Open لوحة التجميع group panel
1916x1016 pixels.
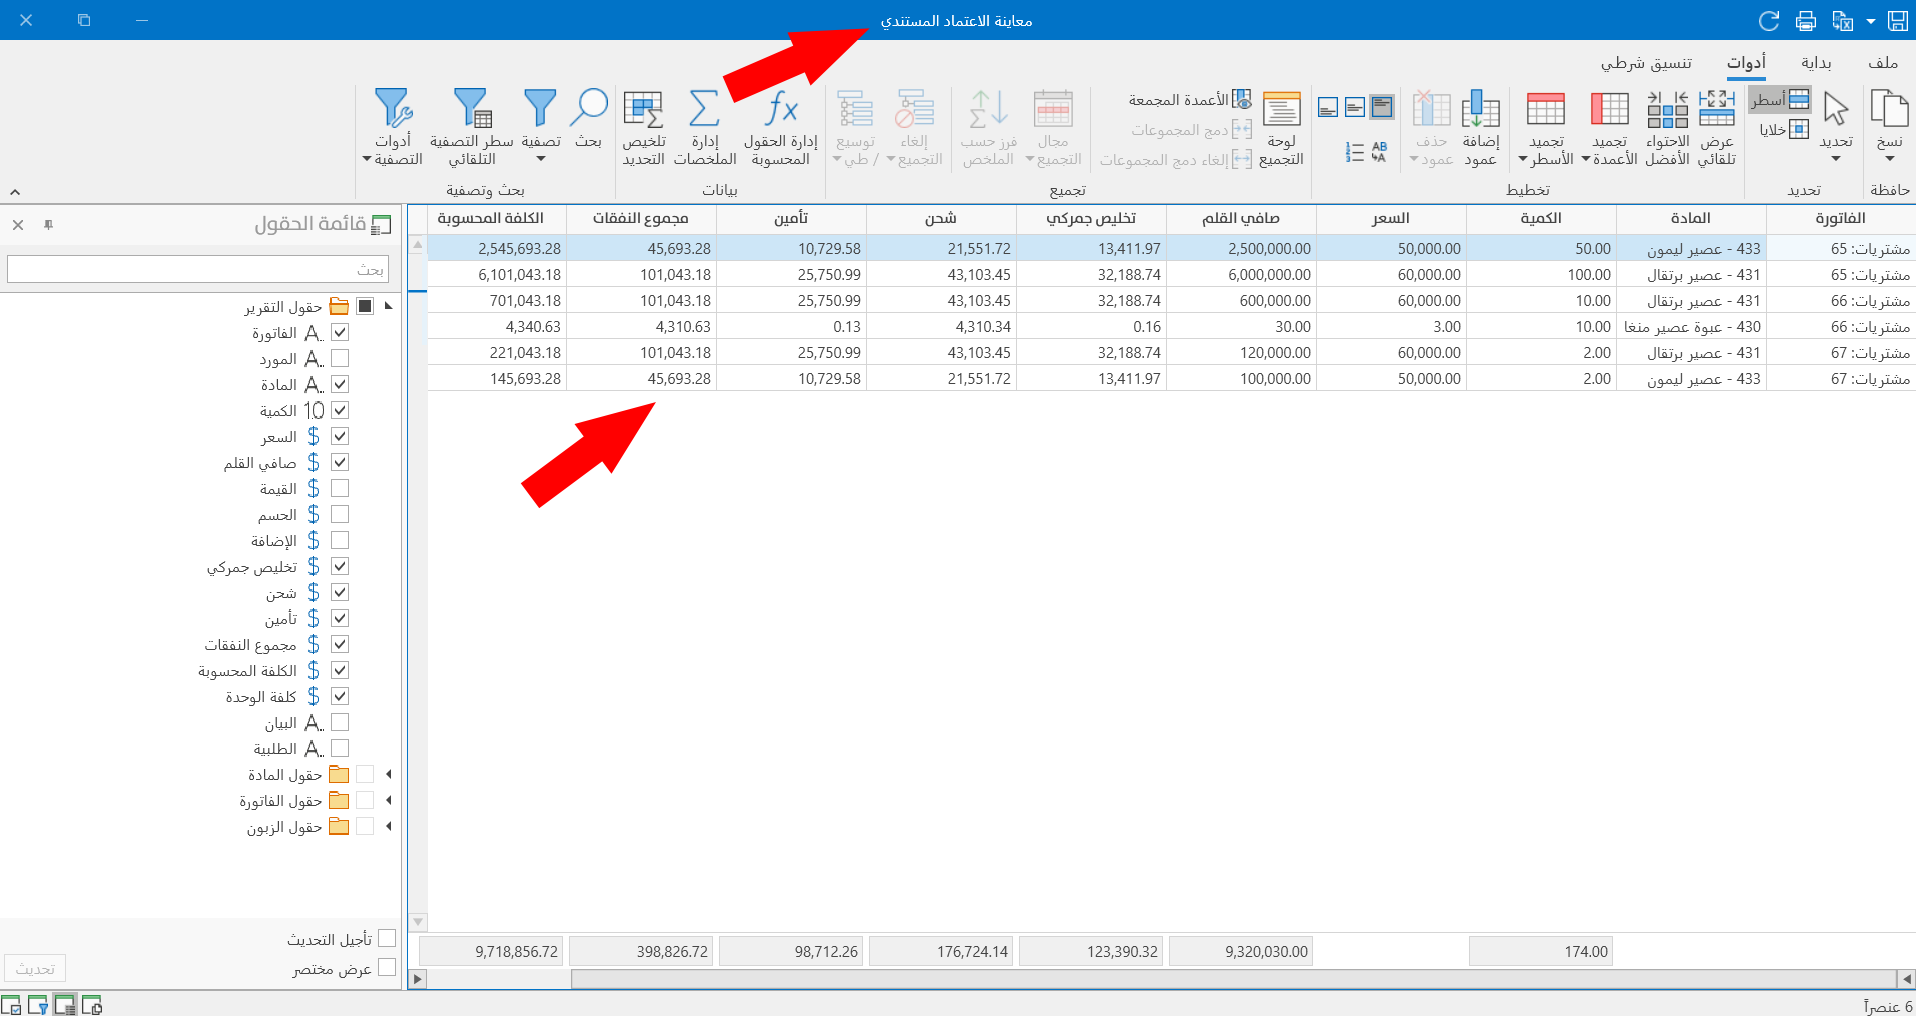click(x=1281, y=128)
